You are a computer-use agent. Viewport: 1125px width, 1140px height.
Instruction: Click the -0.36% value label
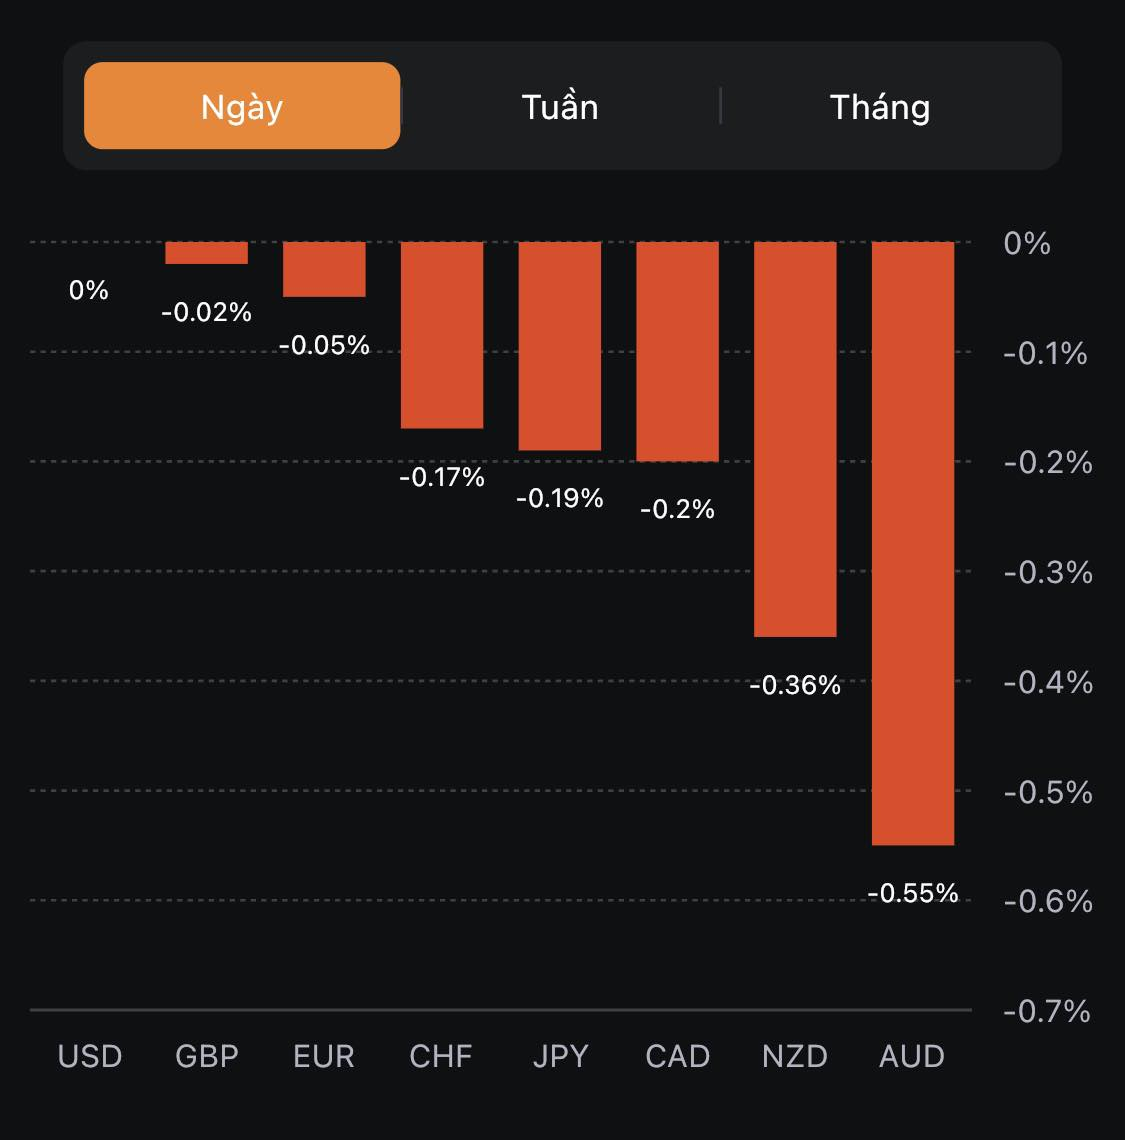click(795, 685)
